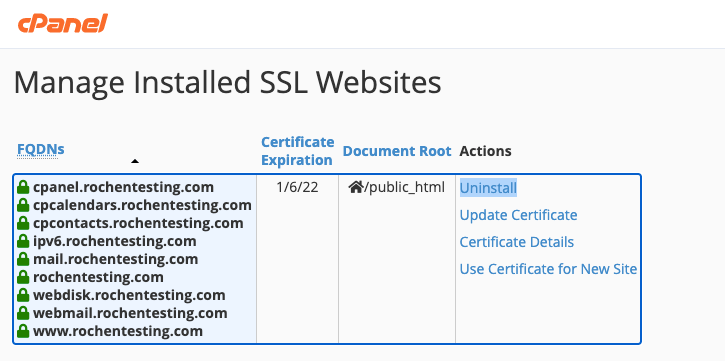Screen dimensions: 725x361
Task: Select cpcalendars.rochentesting.com domain text
Action: tap(142, 205)
